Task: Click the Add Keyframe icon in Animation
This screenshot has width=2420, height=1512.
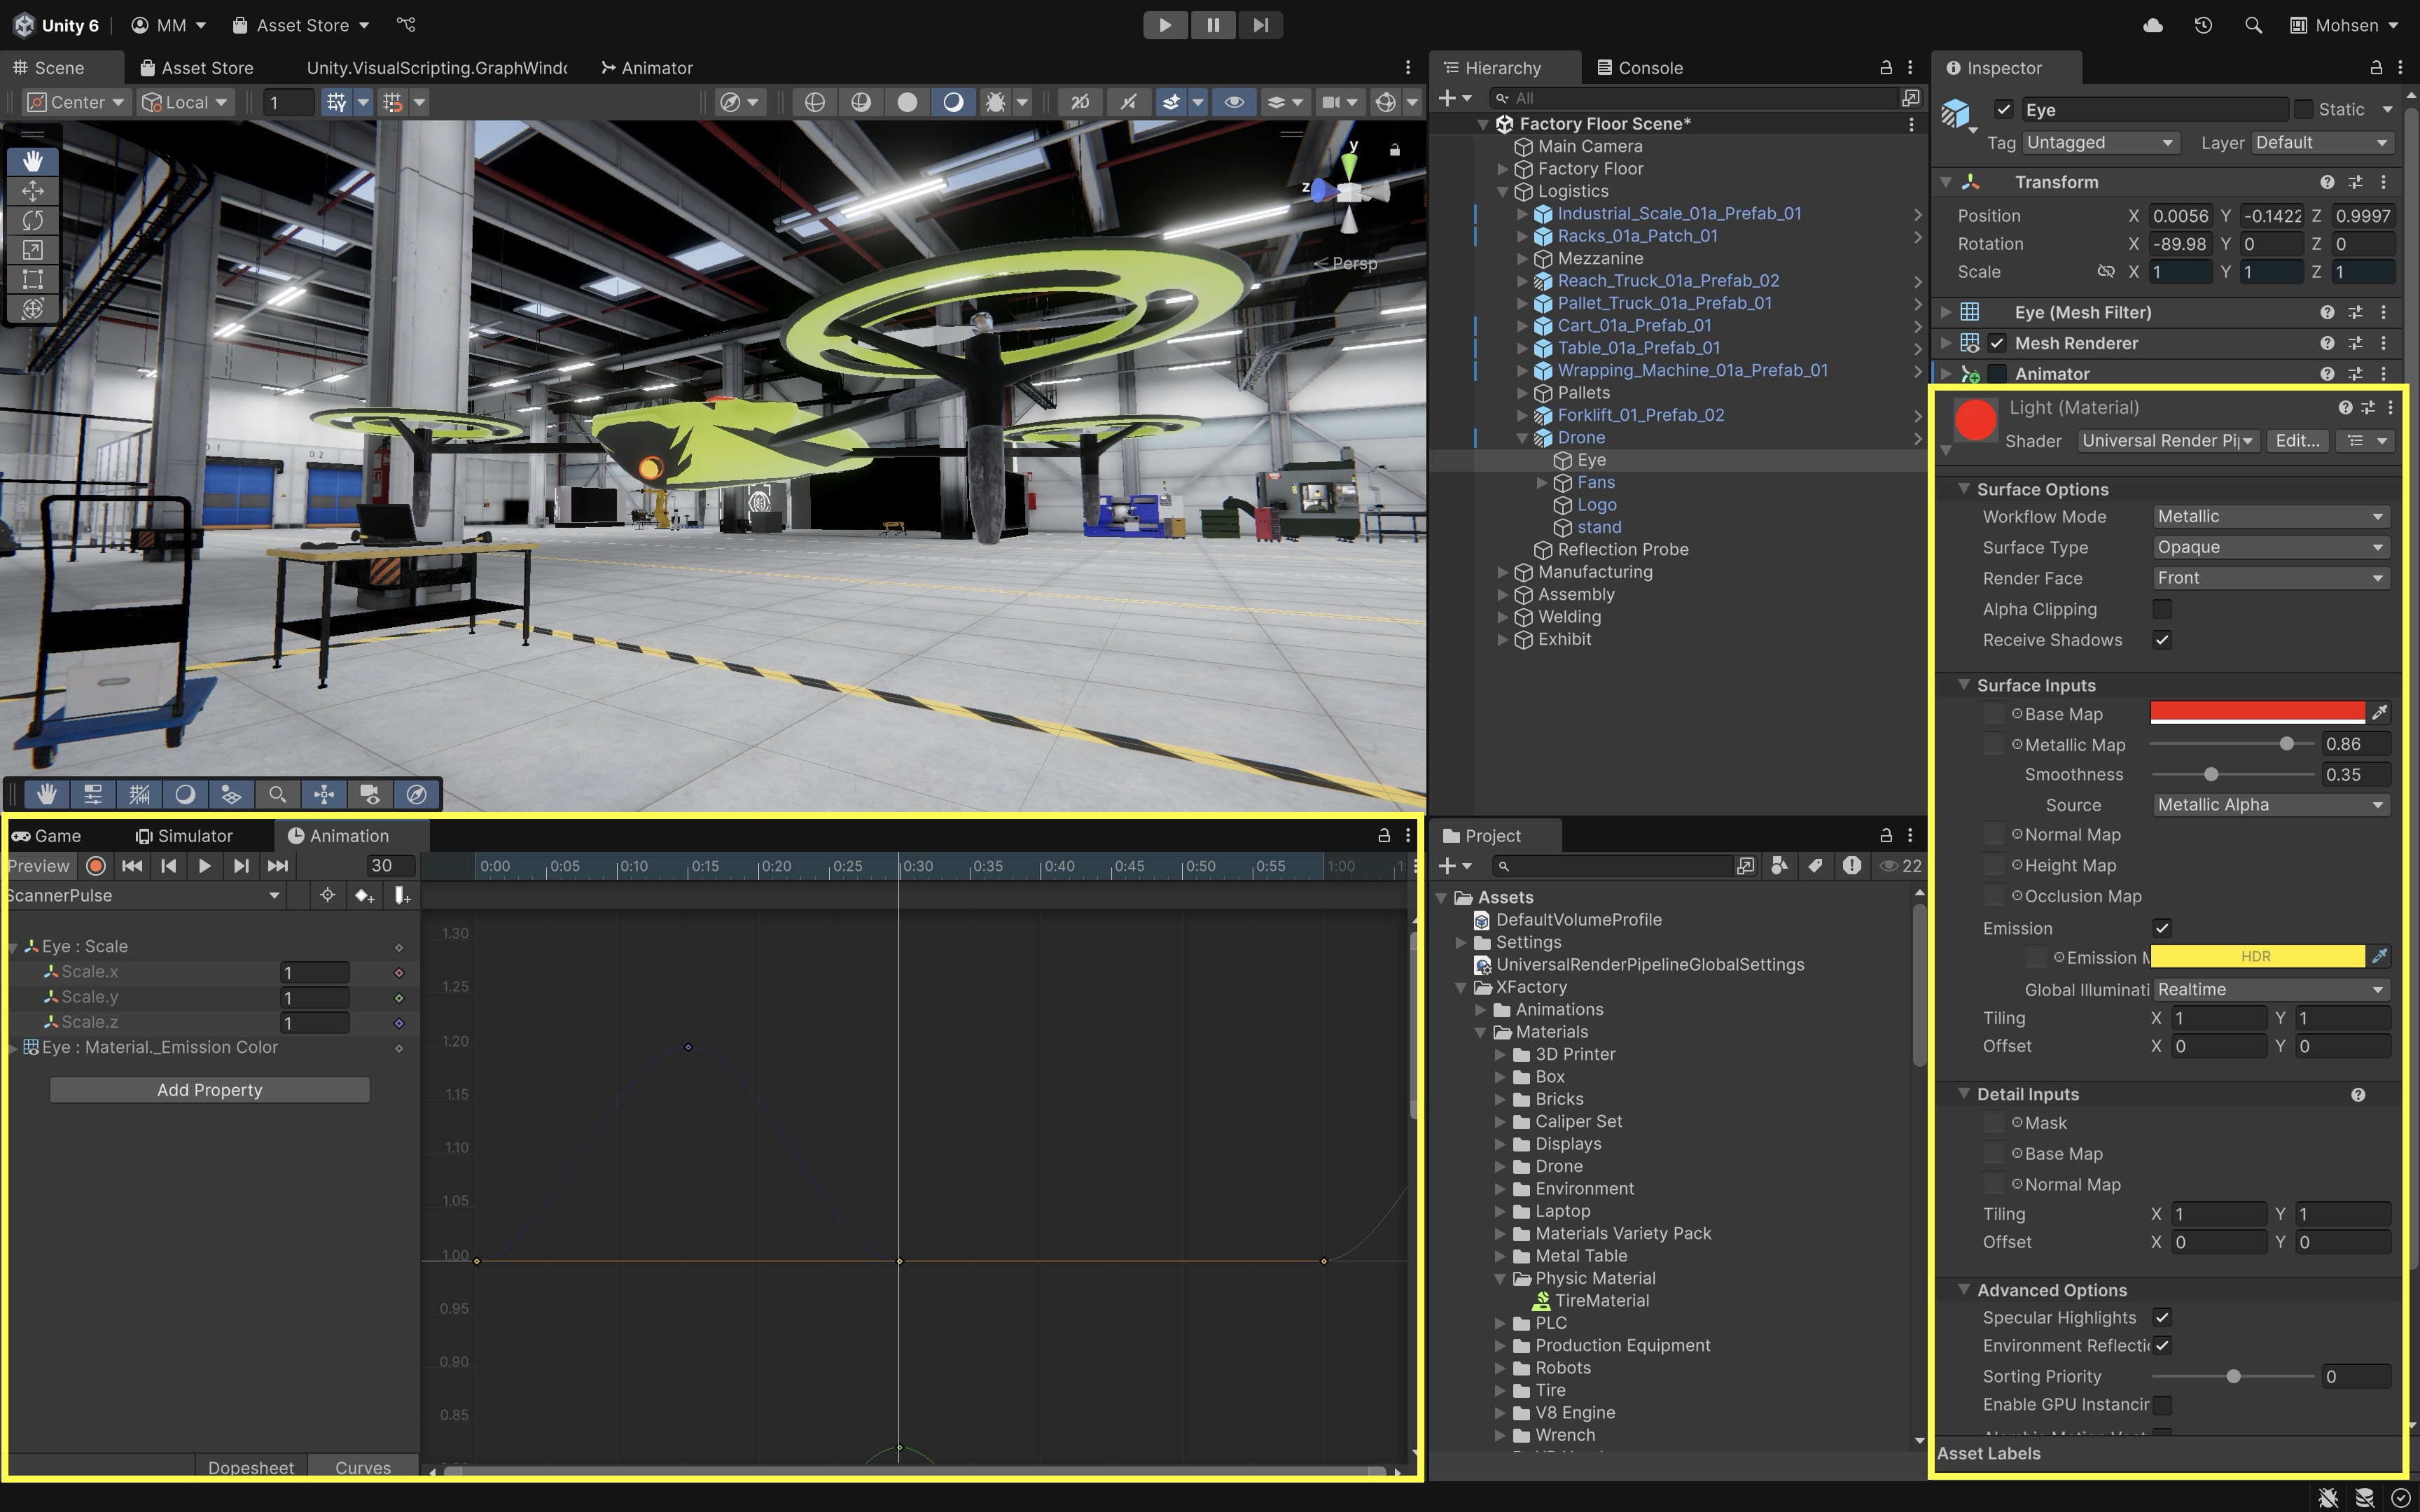Action: click(x=364, y=896)
